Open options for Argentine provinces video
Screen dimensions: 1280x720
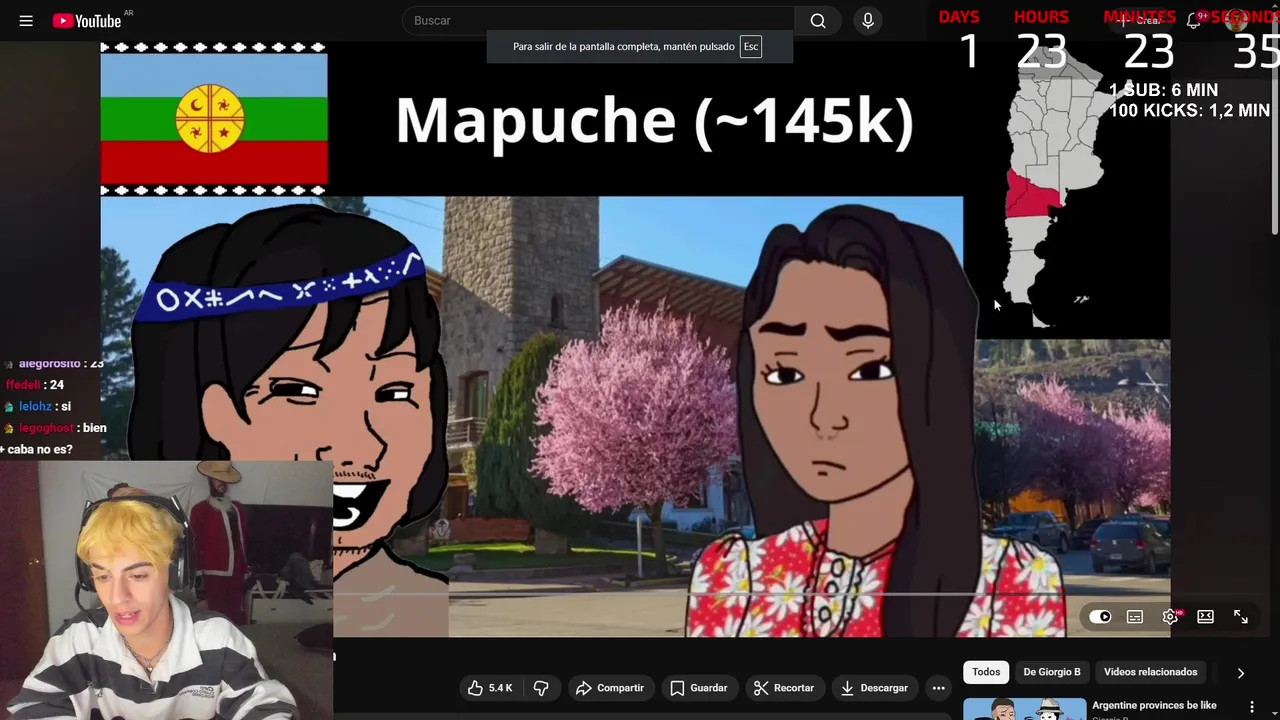coord(1251,707)
